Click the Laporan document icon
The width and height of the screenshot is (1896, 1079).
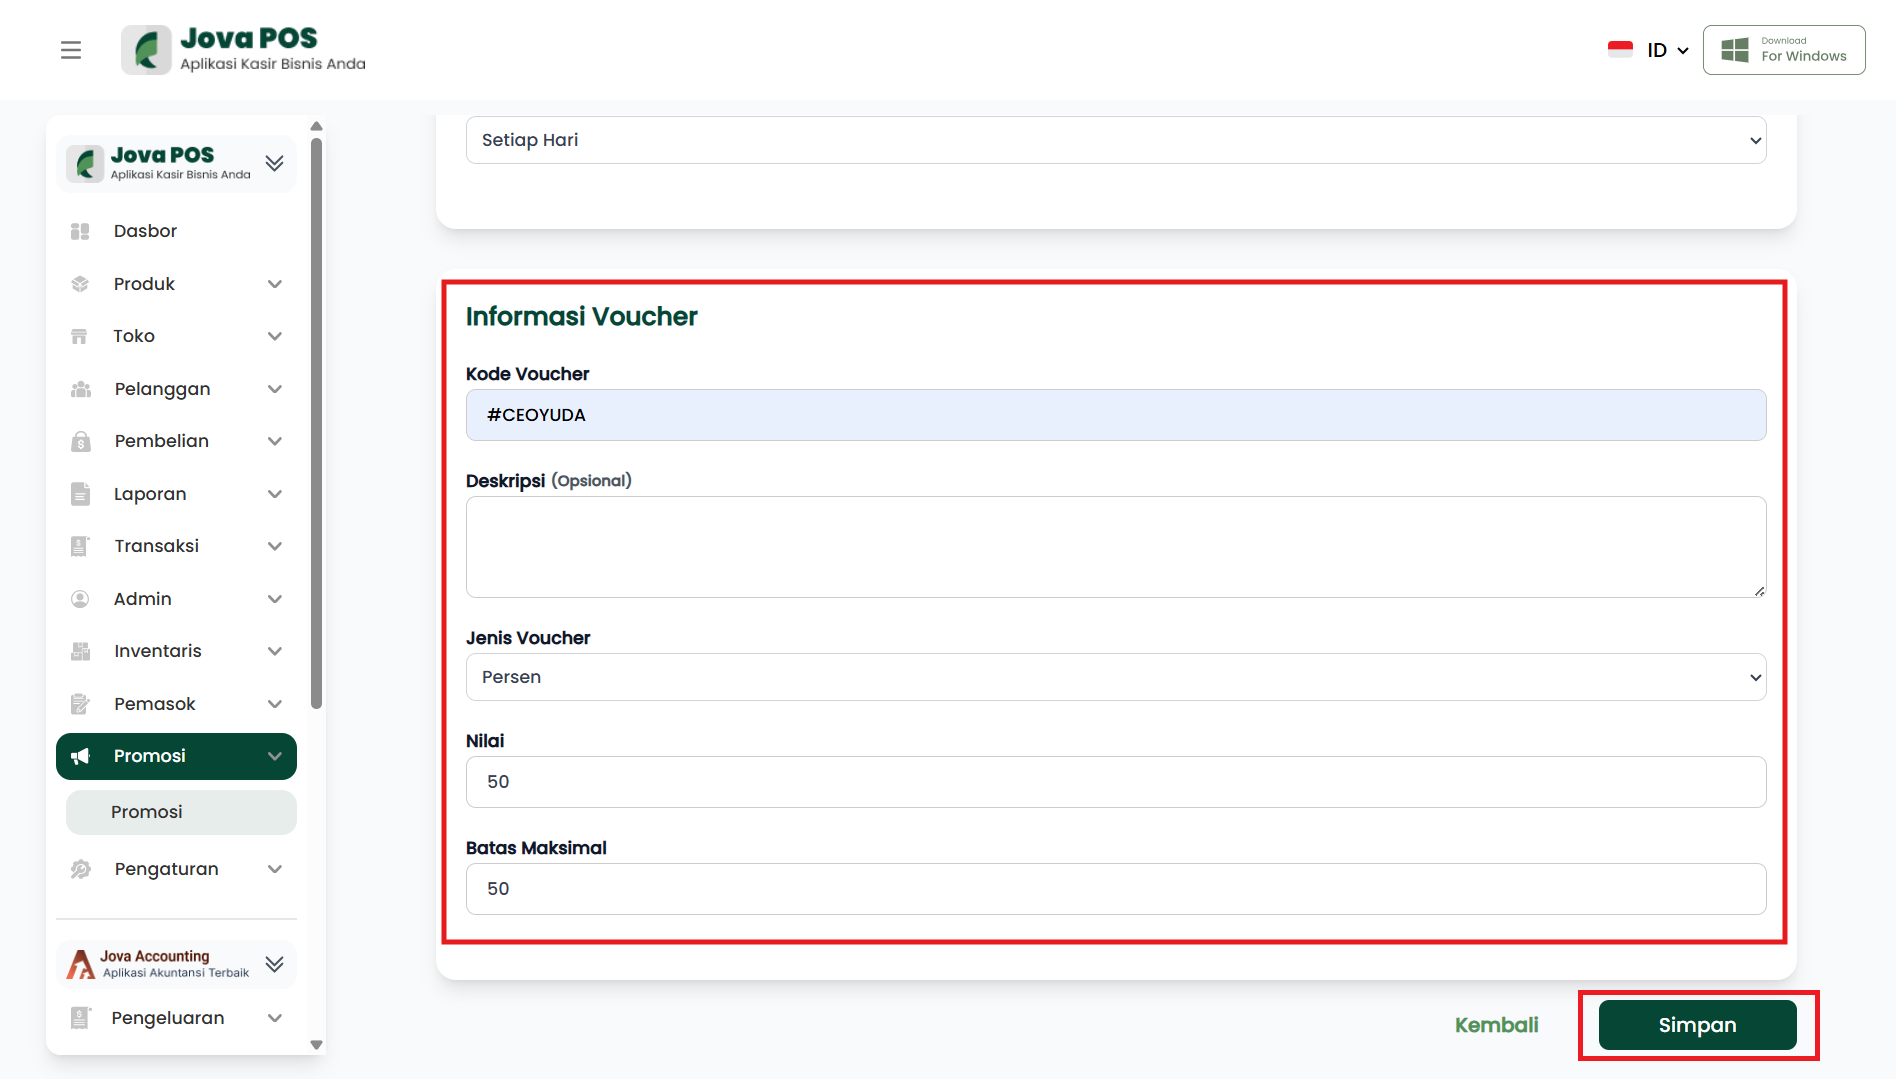pyautogui.click(x=81, y=494)
